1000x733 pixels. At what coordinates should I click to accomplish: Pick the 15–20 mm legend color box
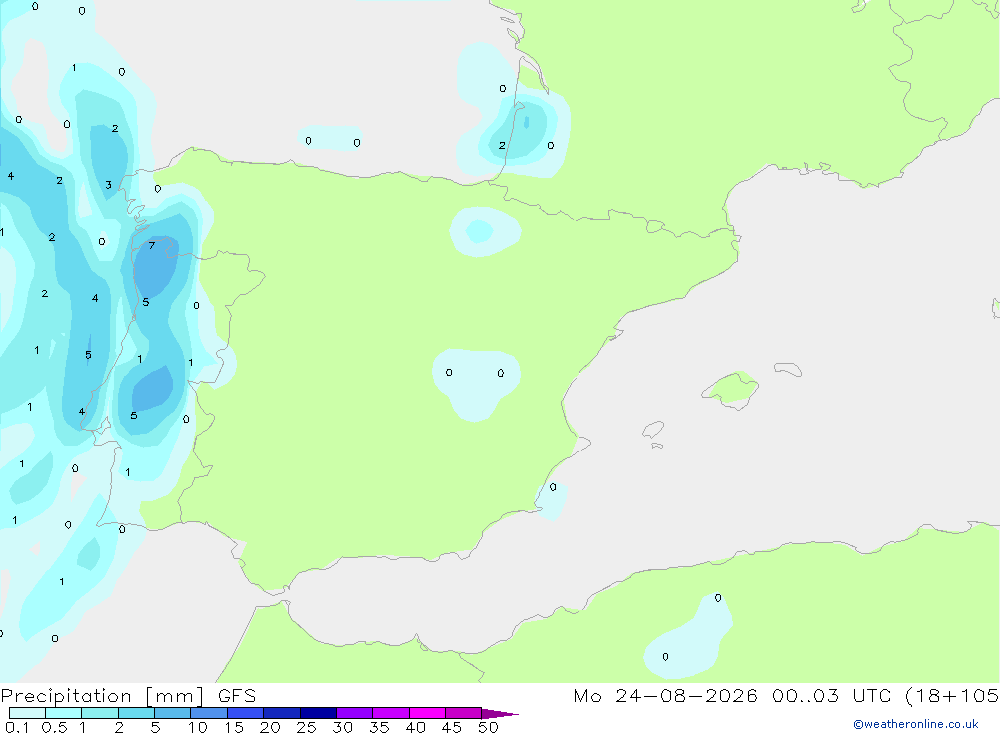246,713
